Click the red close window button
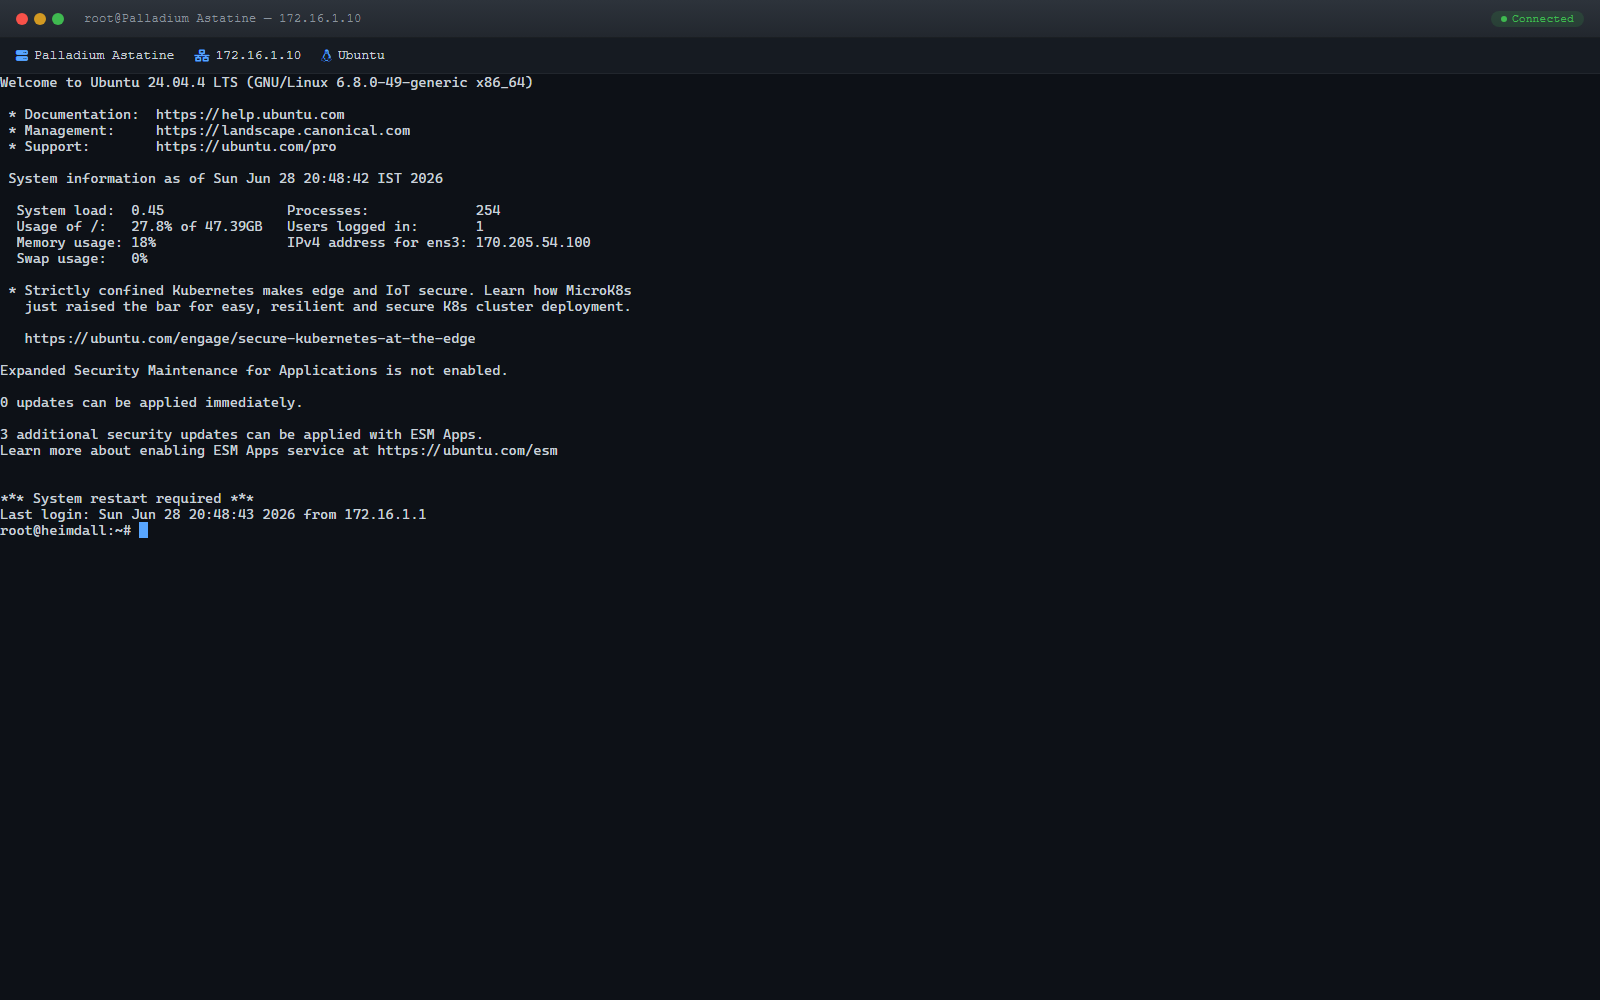This screenshot has width=1600, height=1000. click(x=22, y=19)
